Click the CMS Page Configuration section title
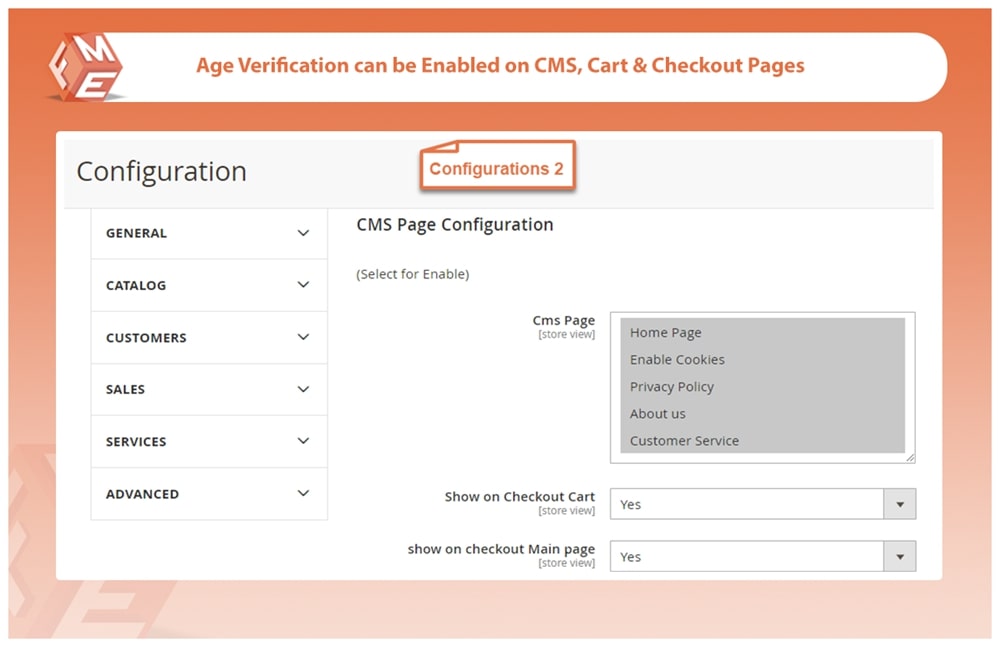1000x647 pixels. [454, 225]
